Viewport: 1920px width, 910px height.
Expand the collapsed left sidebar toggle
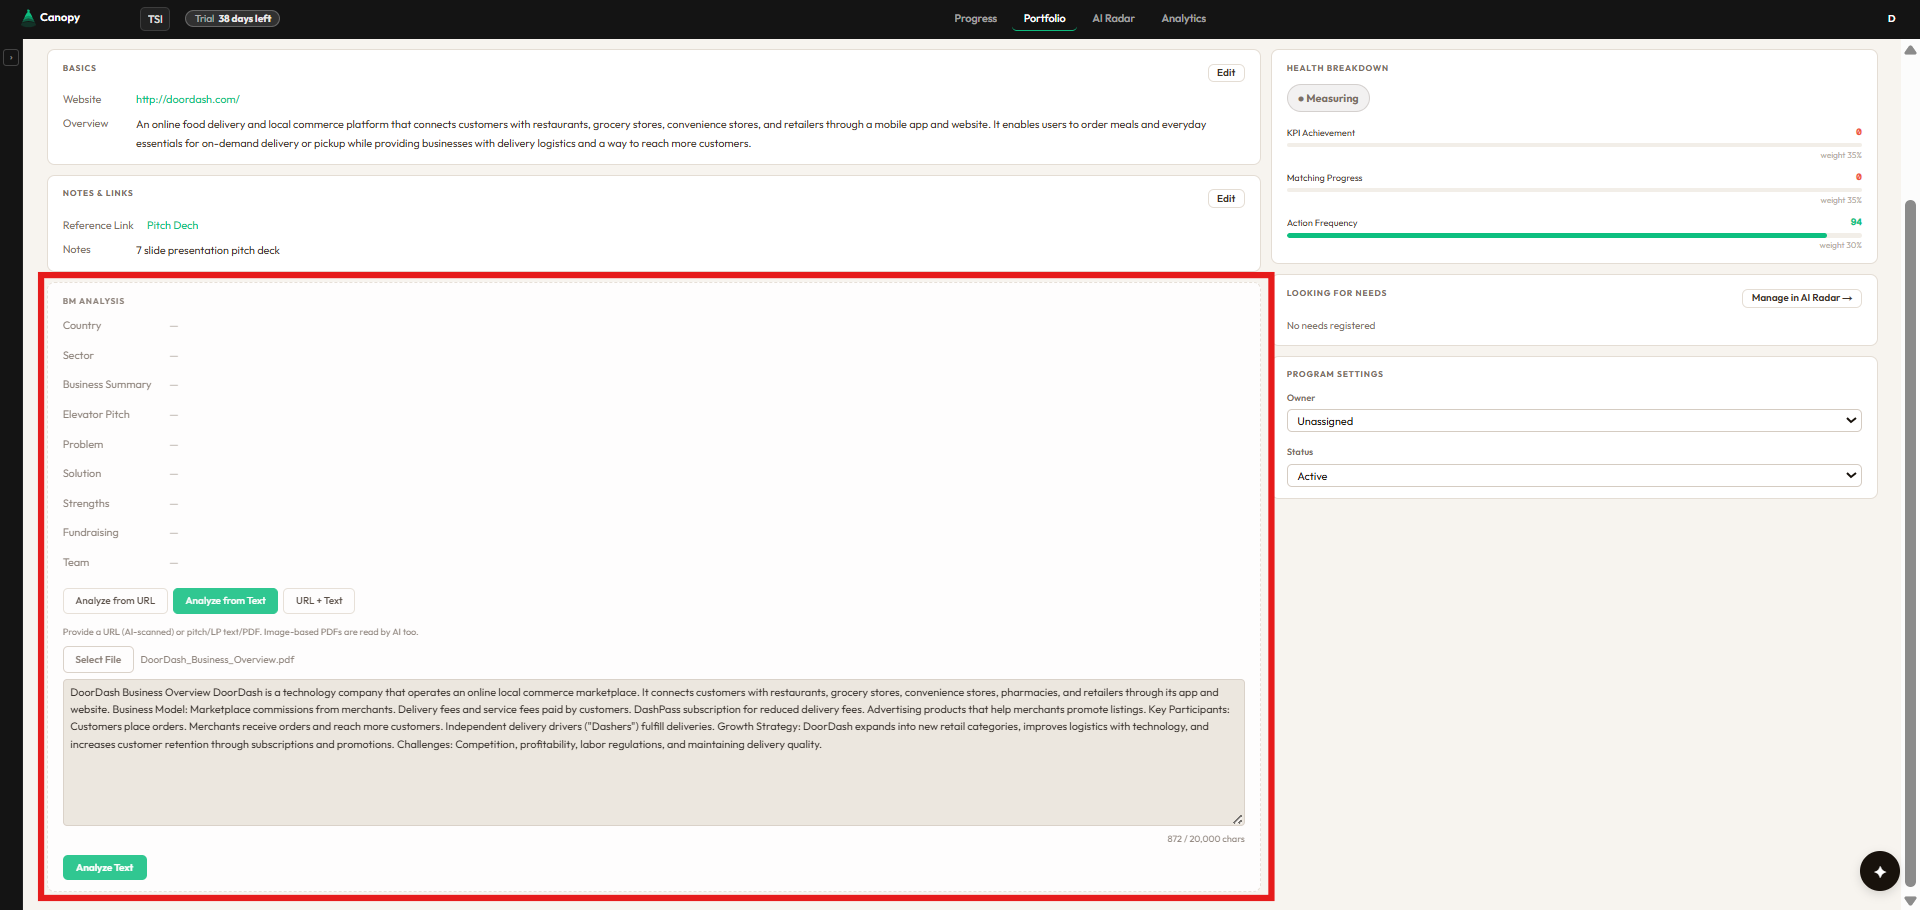click(11, 58)
